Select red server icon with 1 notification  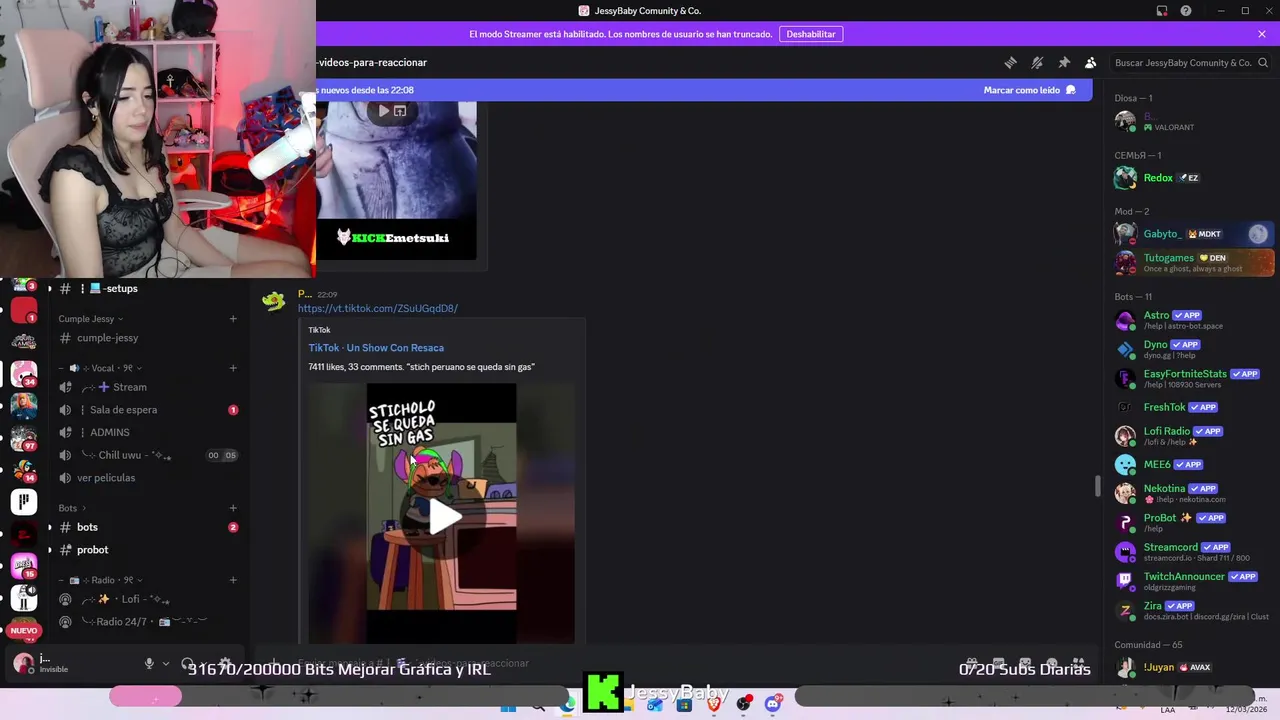click(x=24, y=310)
